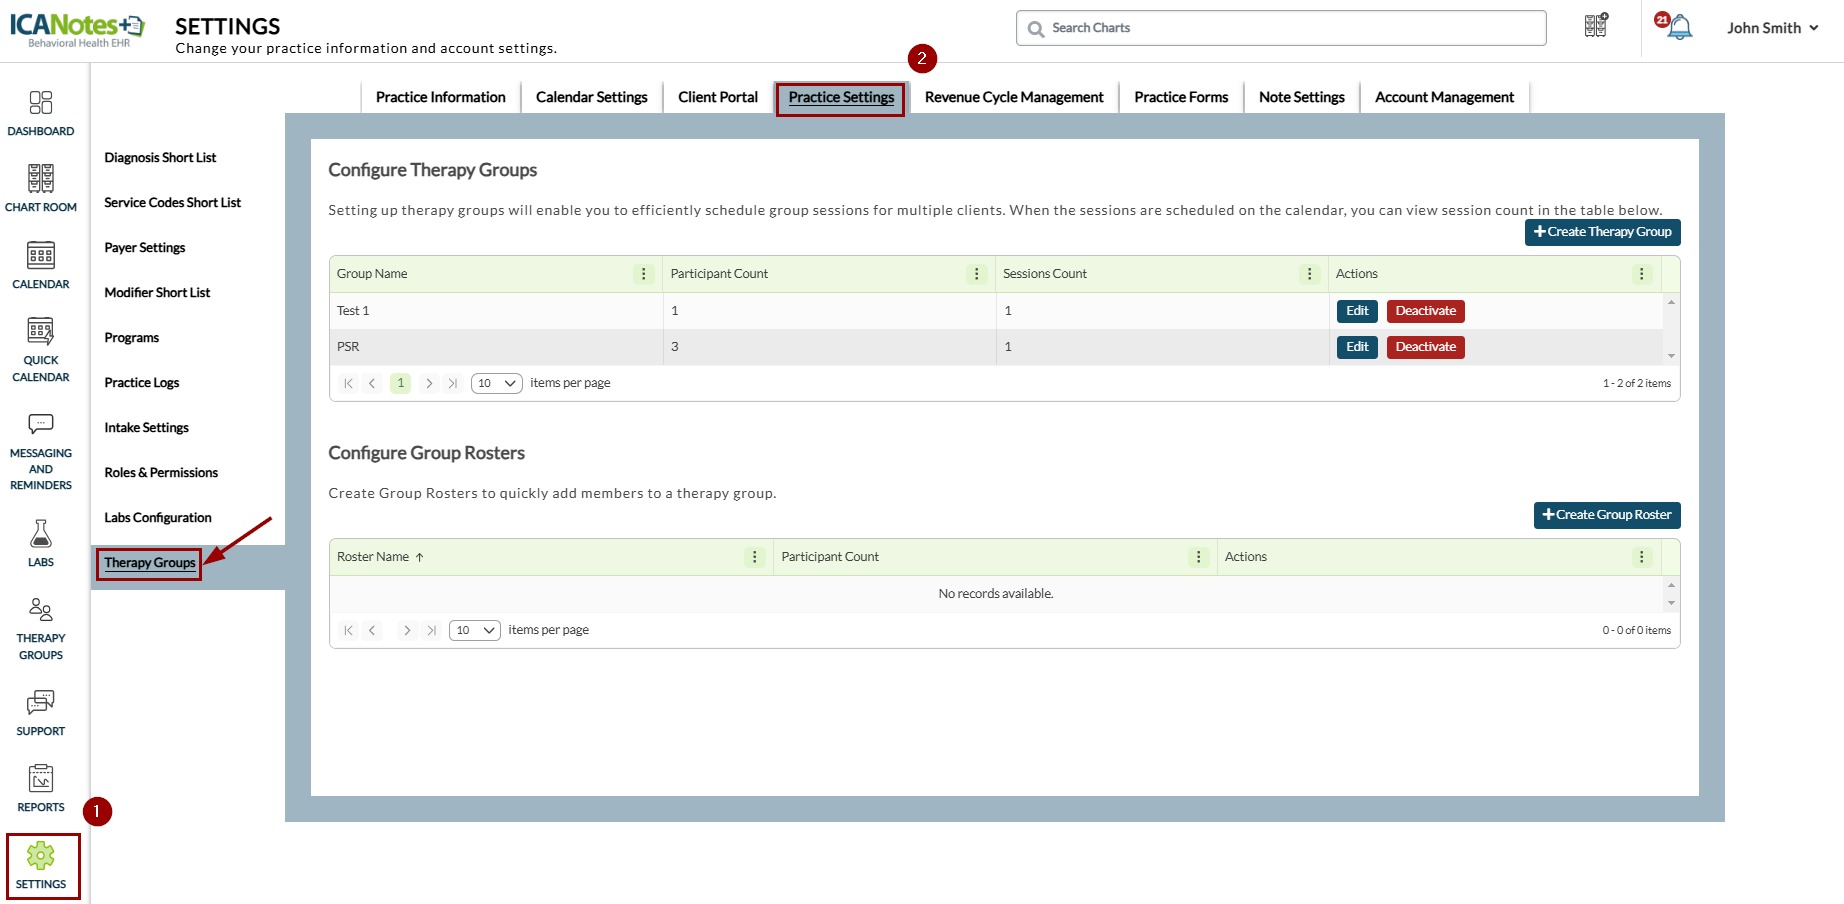The width and height of the screenshot is (1844, 904).
Task: Click the Create Therapy Group button
Action: pos(1602,232)
